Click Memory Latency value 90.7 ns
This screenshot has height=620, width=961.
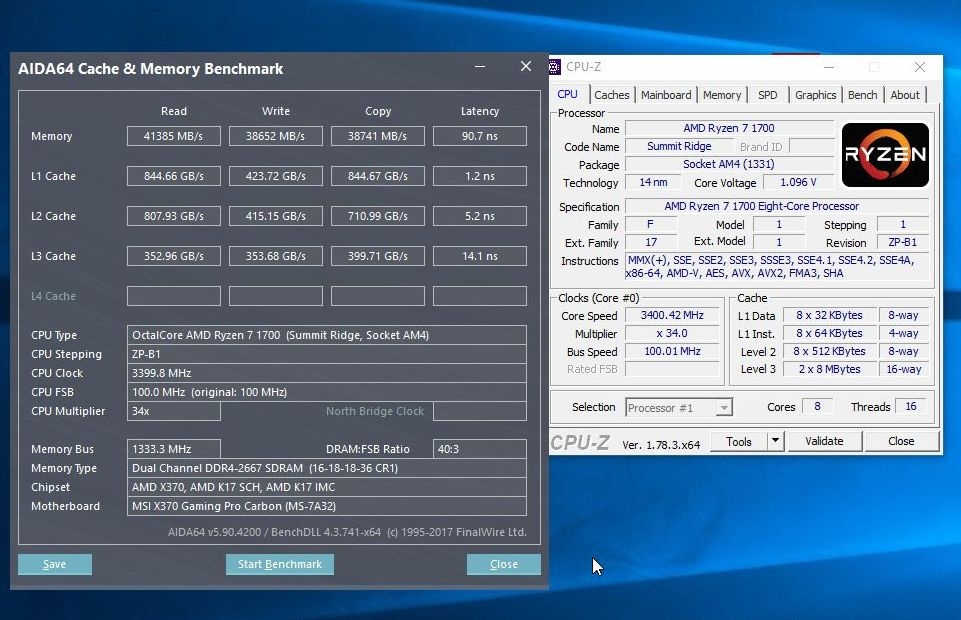480,136
